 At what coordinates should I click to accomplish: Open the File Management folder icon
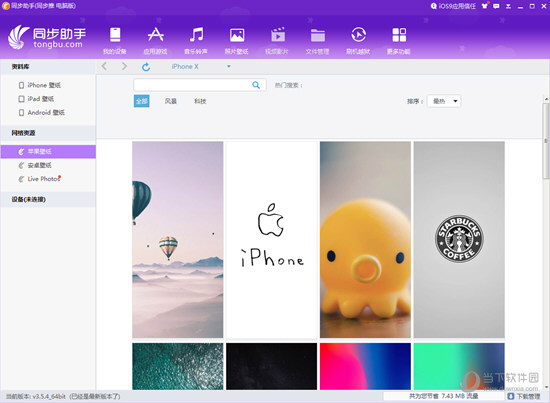(x=318, y=35)
